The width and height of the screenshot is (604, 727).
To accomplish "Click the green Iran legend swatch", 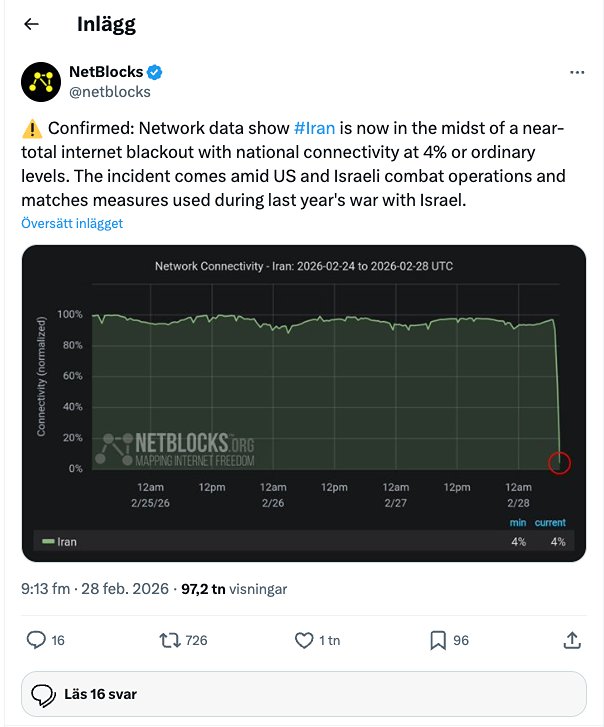I will pyautogui.click(x=46, y=542).
